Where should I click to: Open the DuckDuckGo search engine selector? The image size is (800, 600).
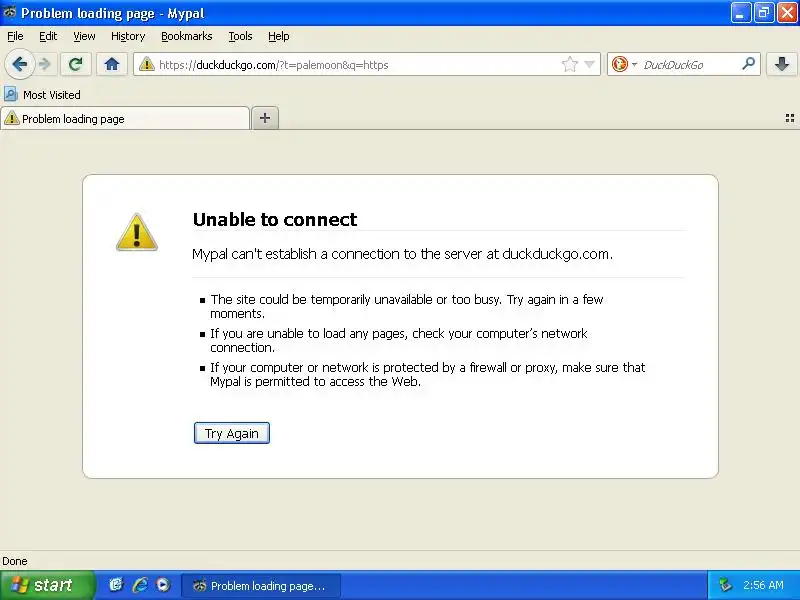tap(624, 65)
